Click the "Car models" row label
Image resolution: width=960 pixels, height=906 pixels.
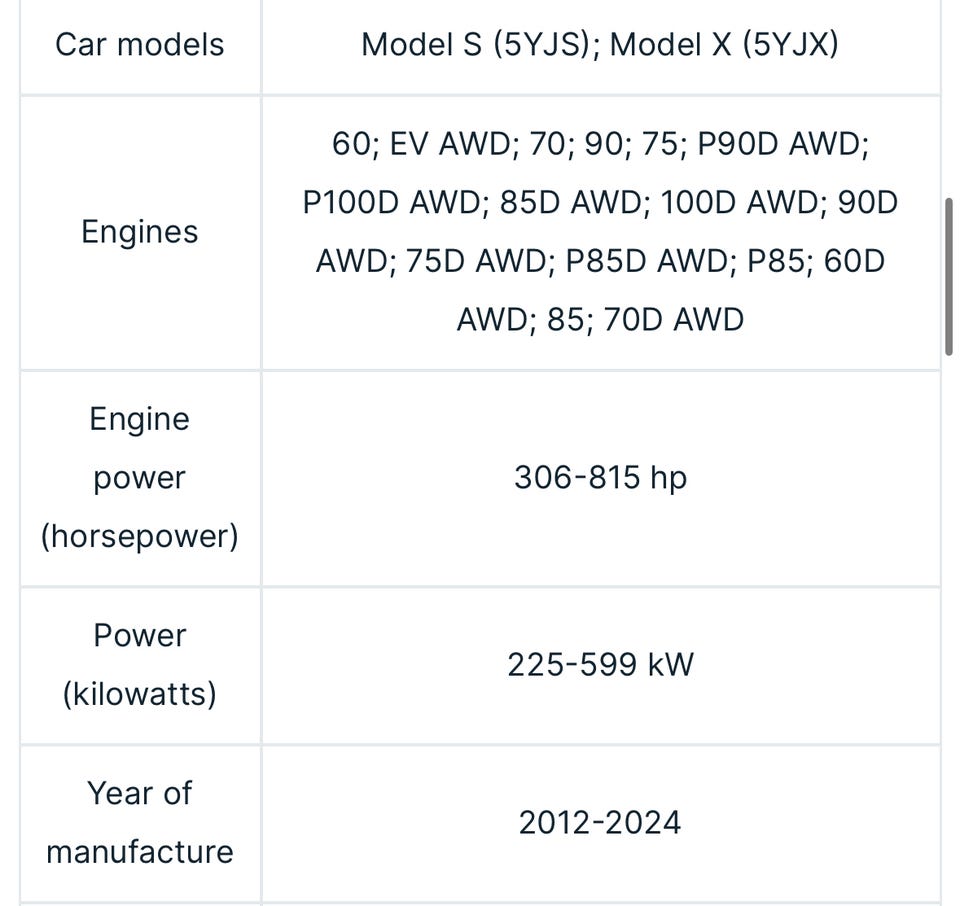140,45
